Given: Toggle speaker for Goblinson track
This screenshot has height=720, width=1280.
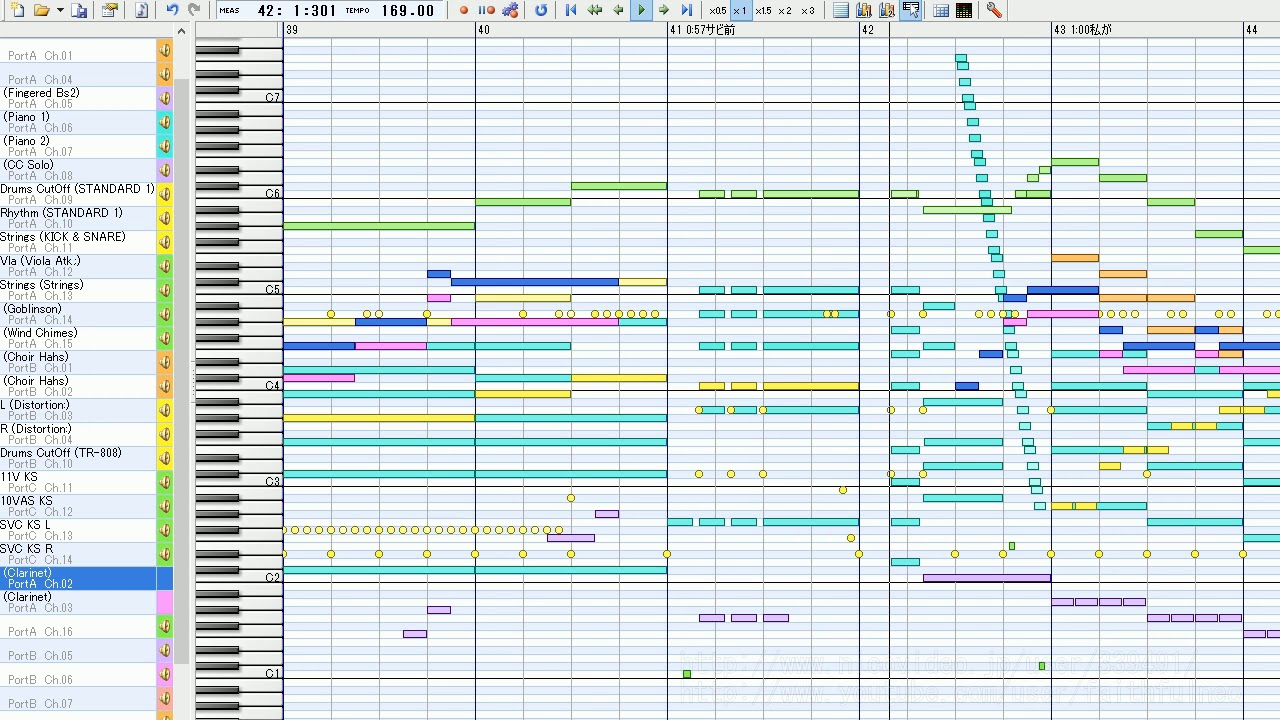Looking at the screenshot, I should (x=165, y=314).
